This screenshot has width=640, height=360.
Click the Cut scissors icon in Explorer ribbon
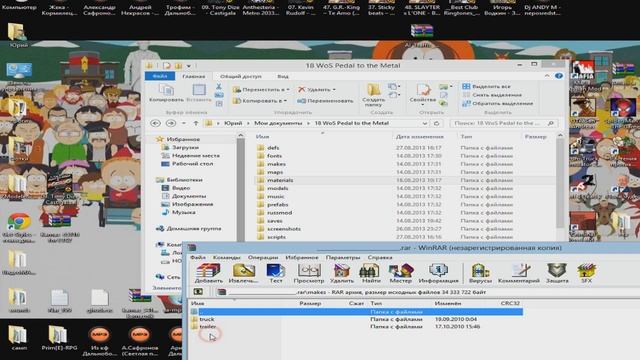(x=219, y=87)
